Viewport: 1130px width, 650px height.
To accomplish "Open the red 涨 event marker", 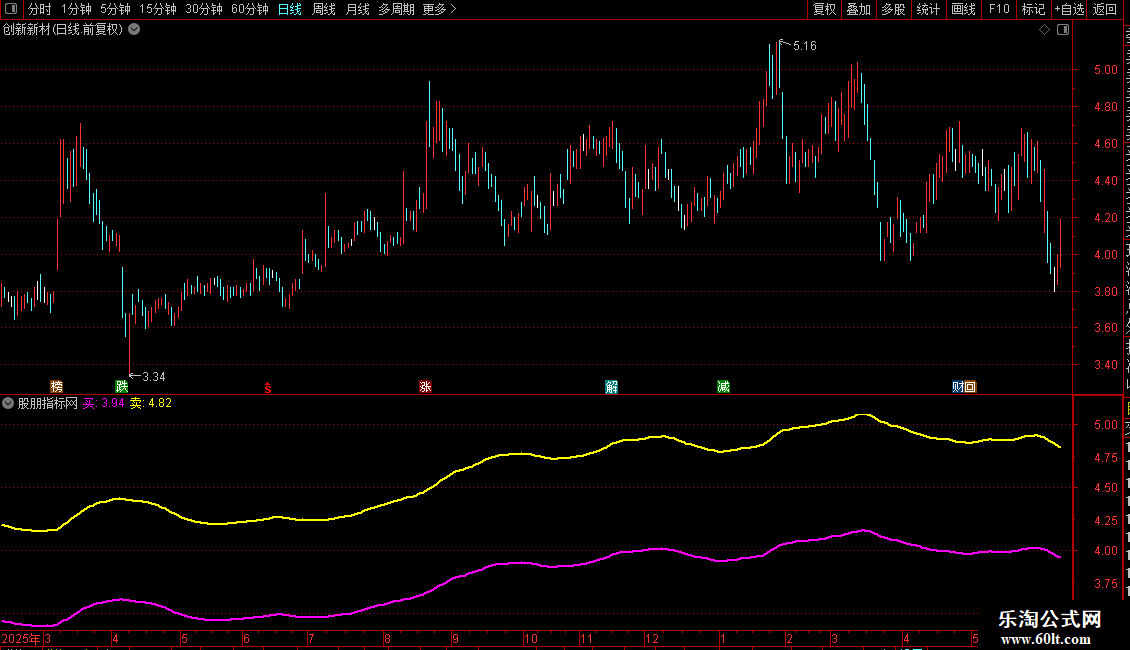I will [x=425, y=387].
